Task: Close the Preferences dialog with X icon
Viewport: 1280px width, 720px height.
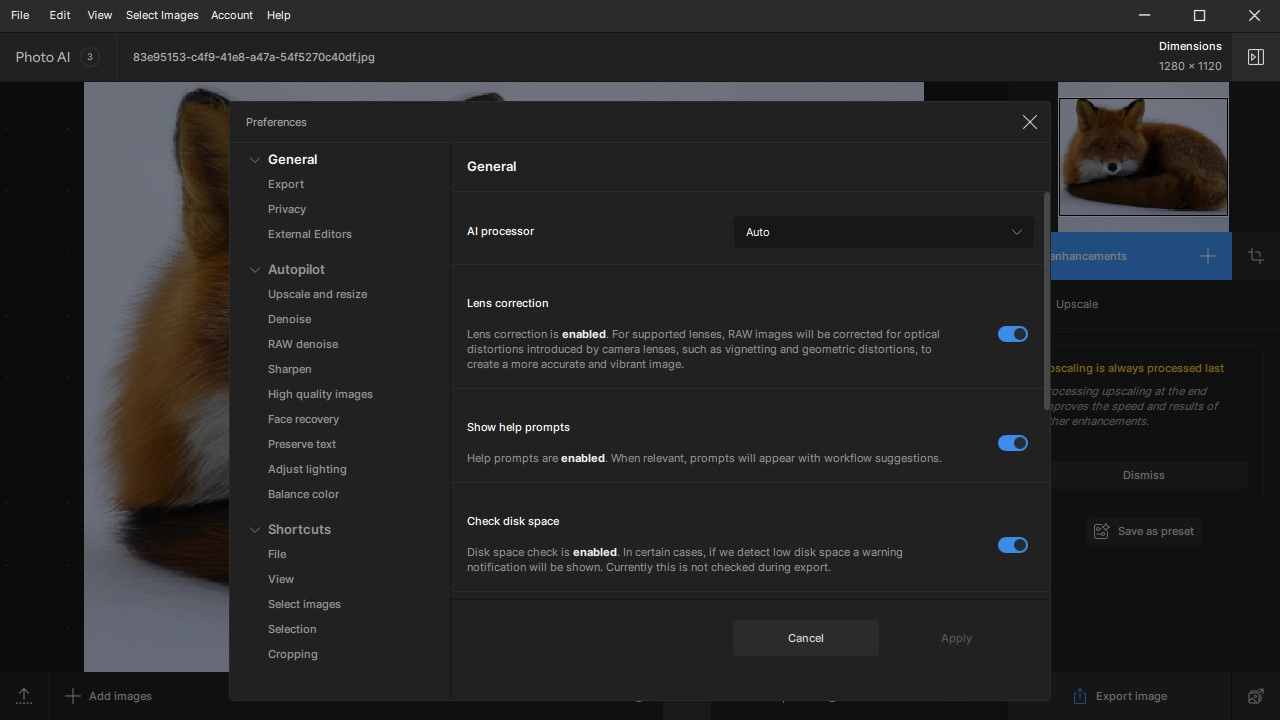Action: coord(1029,122)
